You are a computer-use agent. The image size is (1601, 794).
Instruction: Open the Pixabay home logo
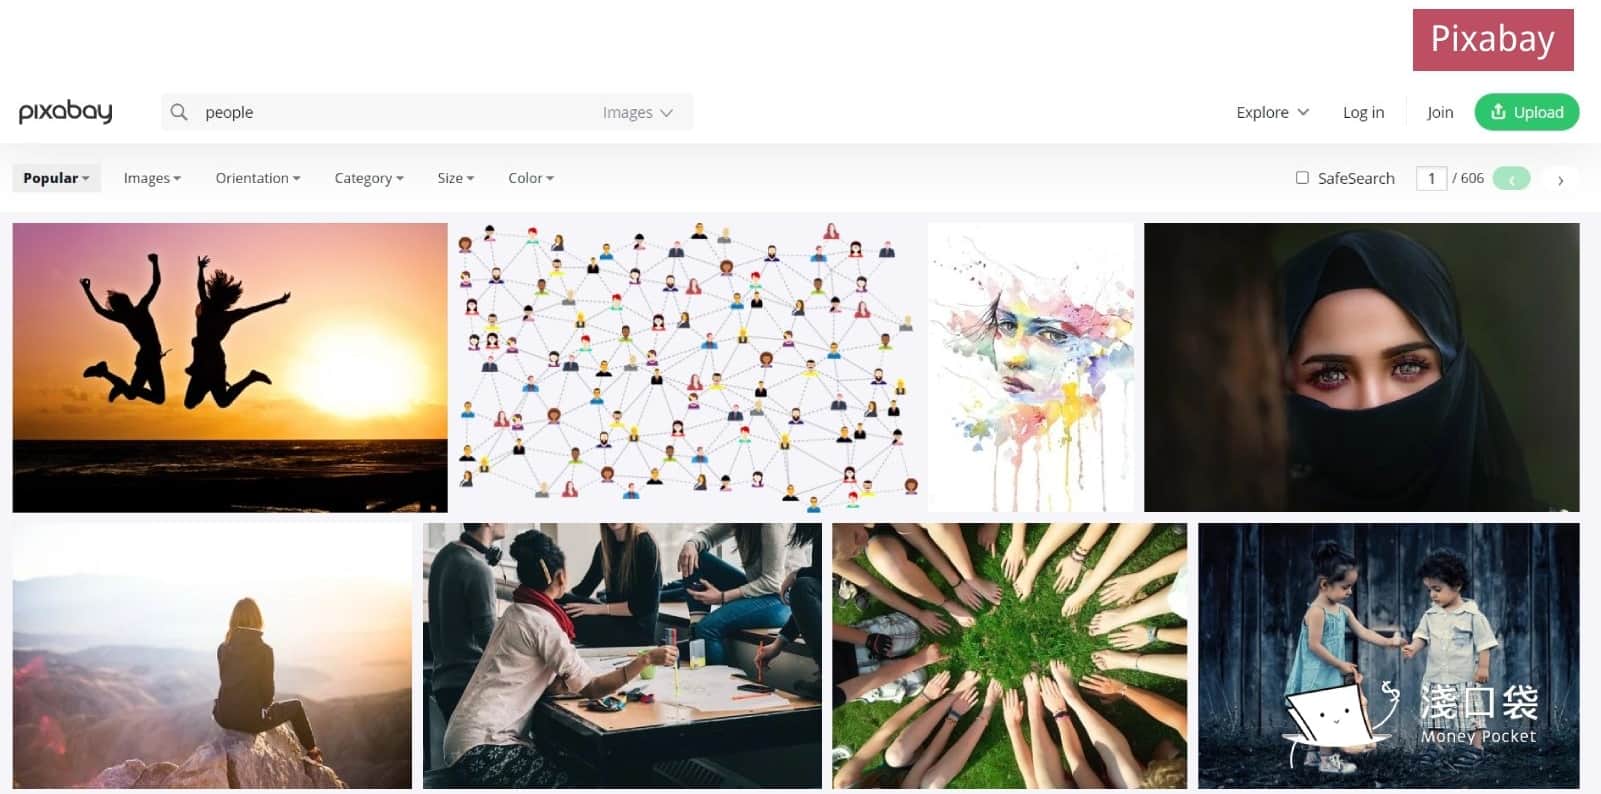click(x=66, y=112)
